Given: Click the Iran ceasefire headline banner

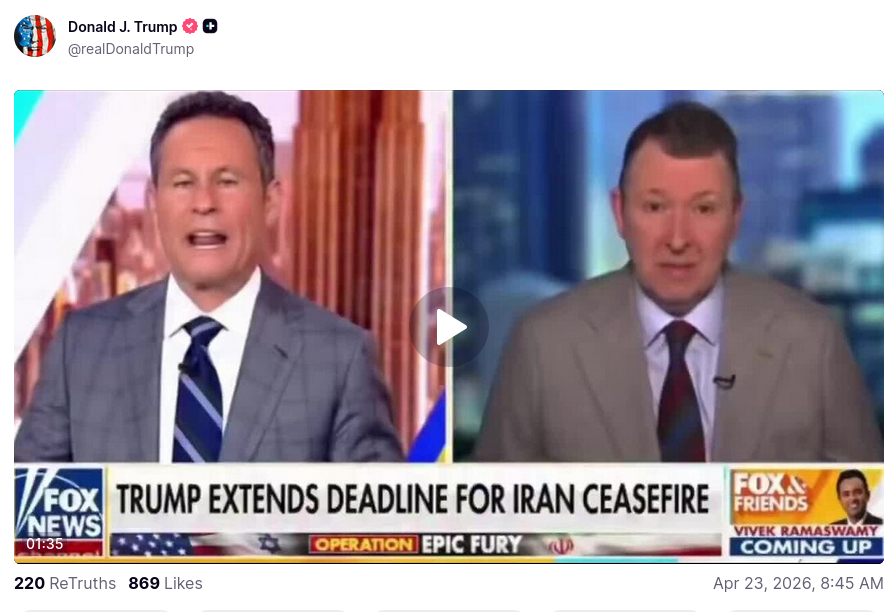Looking at the screenshot, I should (x=413, y=499).
